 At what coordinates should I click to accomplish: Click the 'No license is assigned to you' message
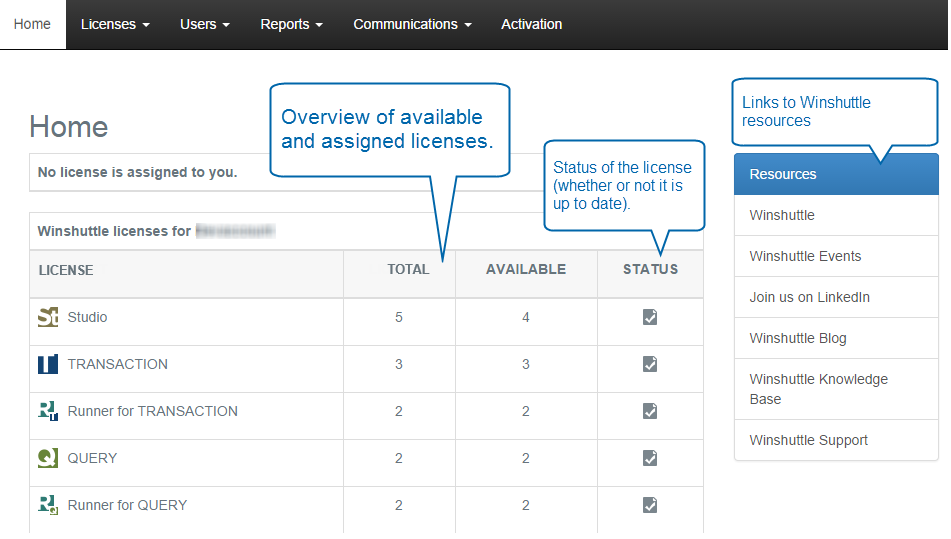coord(138,172)
